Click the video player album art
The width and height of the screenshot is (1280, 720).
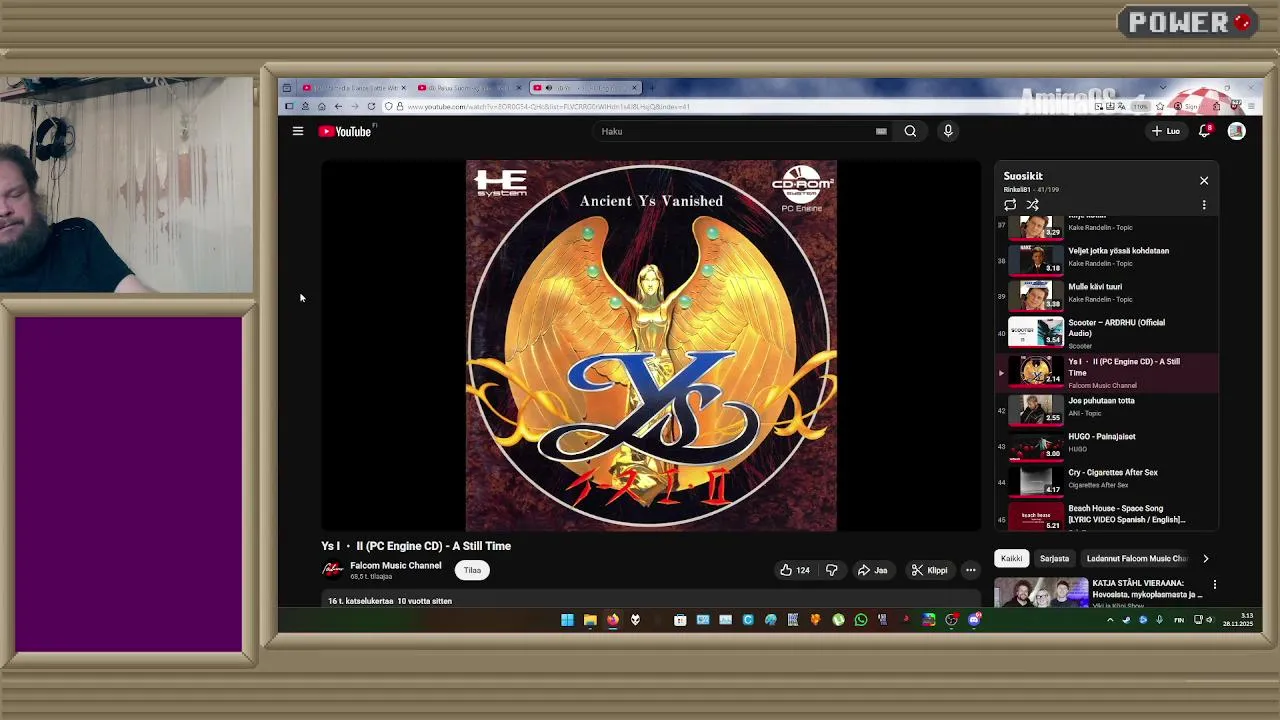651,345
